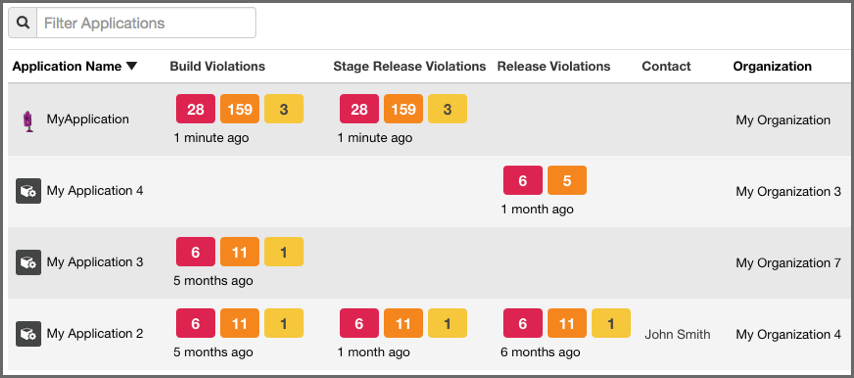Click '1 minute ago' under MyApplication Stage Release
Image resolution: width=854 pixels, height=378 pixels.
click(375, 138)
